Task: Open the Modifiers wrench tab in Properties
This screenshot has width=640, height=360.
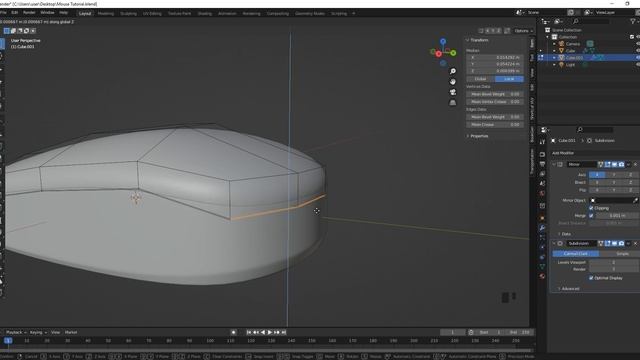Action: pyautogui.click(x=542, y=228)
